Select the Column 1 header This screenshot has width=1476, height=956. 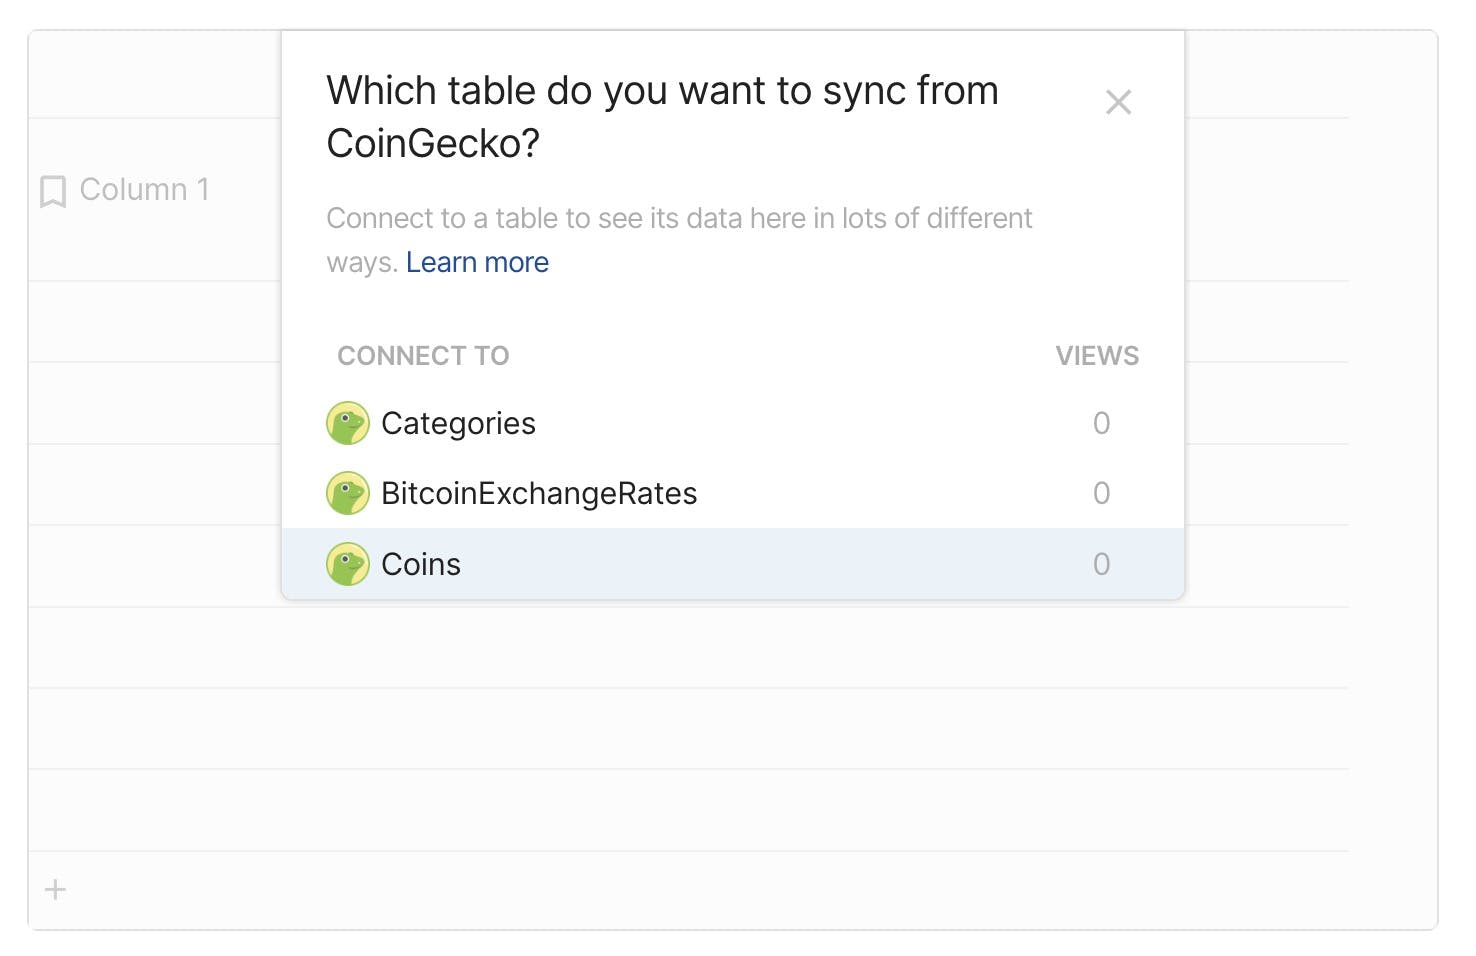tap(144, 189)
